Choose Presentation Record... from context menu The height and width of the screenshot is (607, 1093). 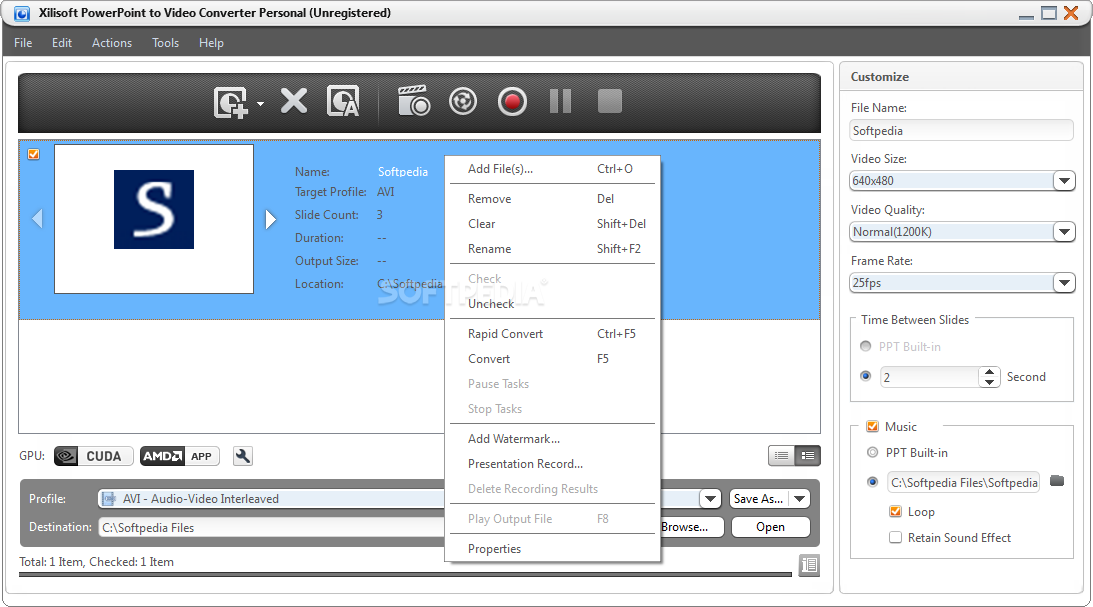click(552, 463)
